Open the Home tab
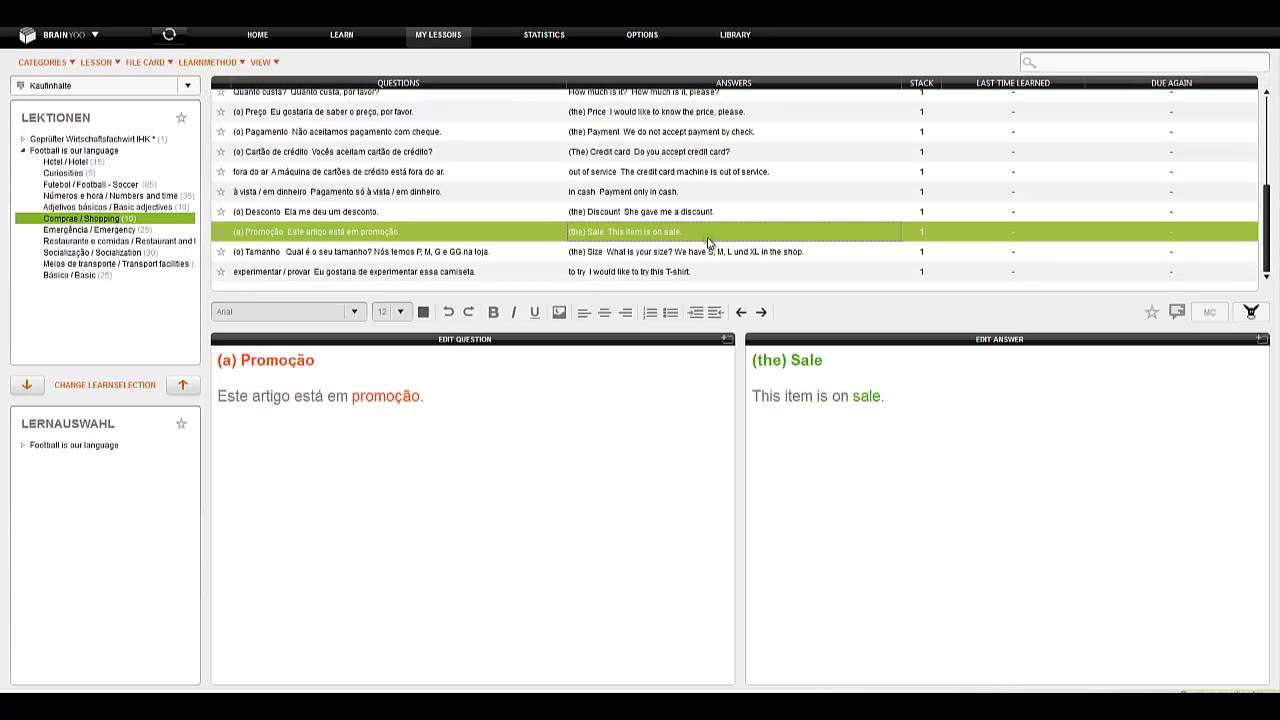 pos(257,35)
